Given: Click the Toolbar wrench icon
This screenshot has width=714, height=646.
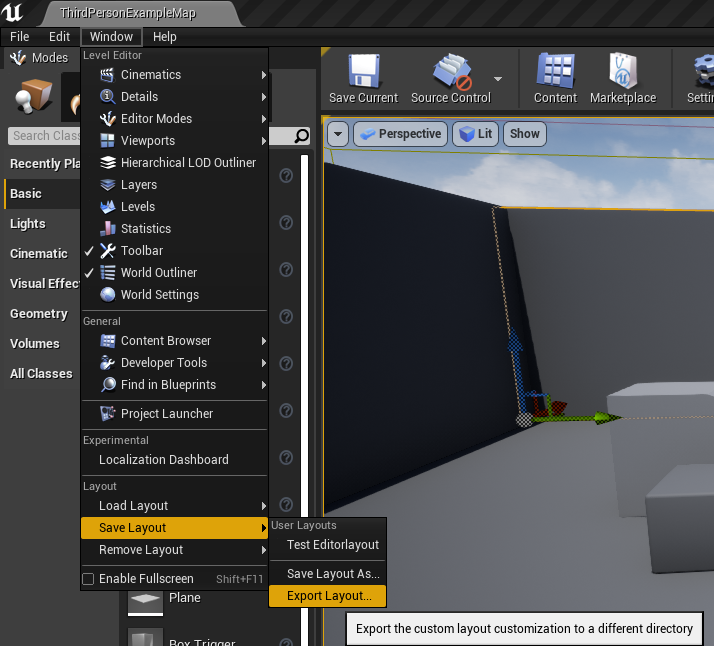Looking at the screenshot, I should point(107,251).
